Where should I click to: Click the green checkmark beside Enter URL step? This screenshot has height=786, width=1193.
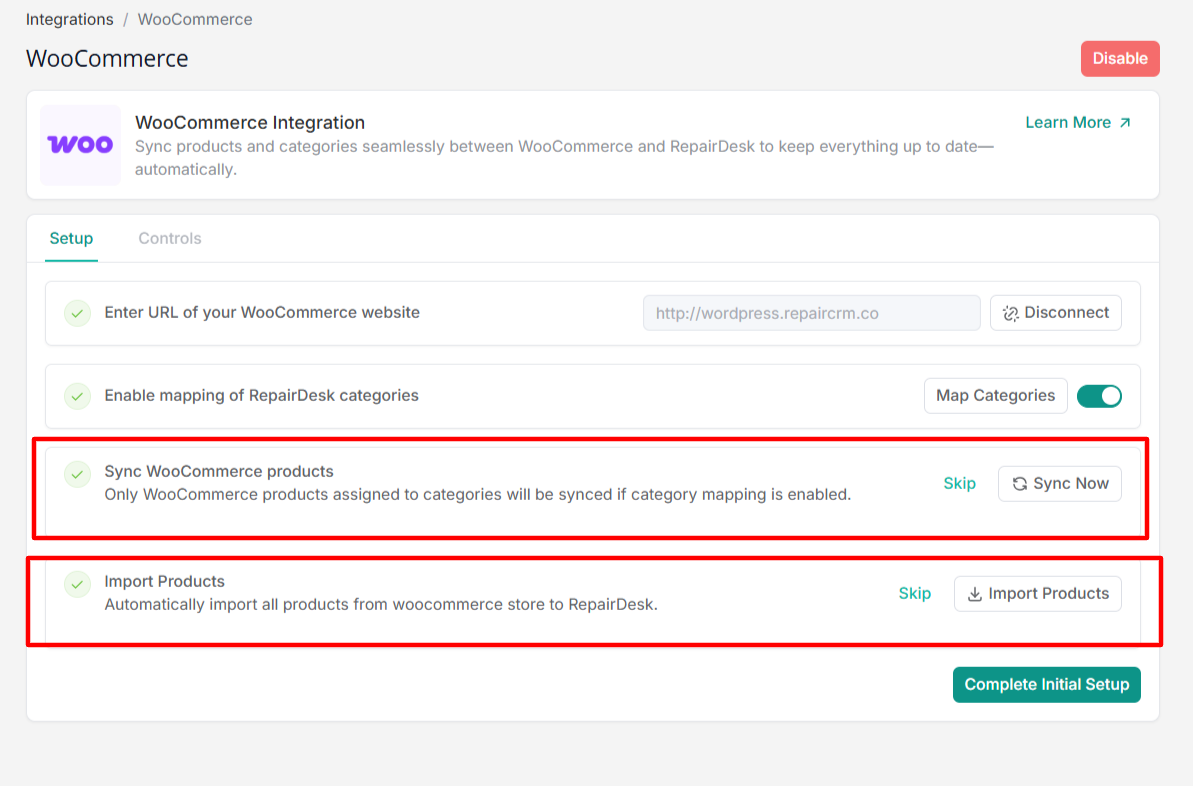pos(78,313)
